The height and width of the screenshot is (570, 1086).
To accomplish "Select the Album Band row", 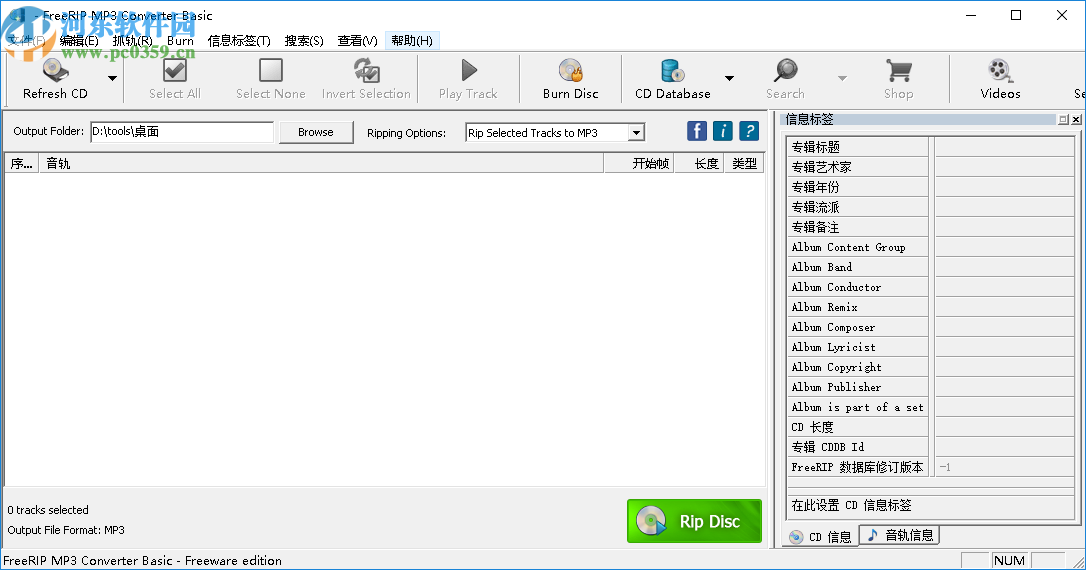I will click(931, 267).
